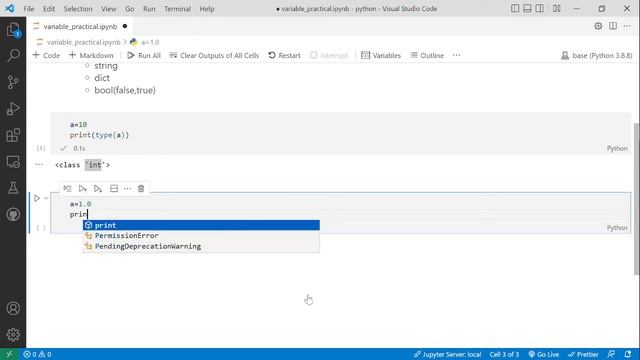Click the notebook vertical scrollbar
Viewport: 640px width, 360px height.
tap(636, 199)
